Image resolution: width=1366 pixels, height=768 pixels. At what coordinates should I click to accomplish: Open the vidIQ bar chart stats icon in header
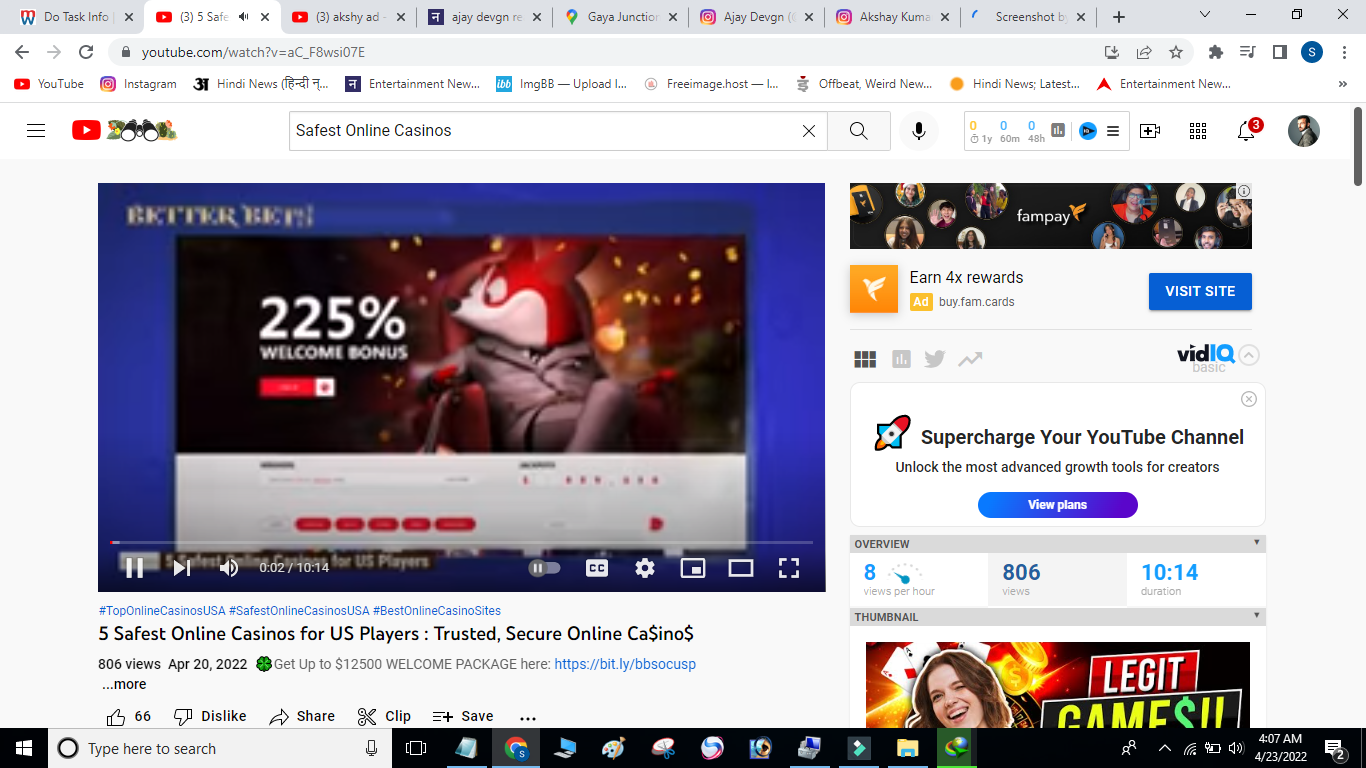pos(1058,131)
